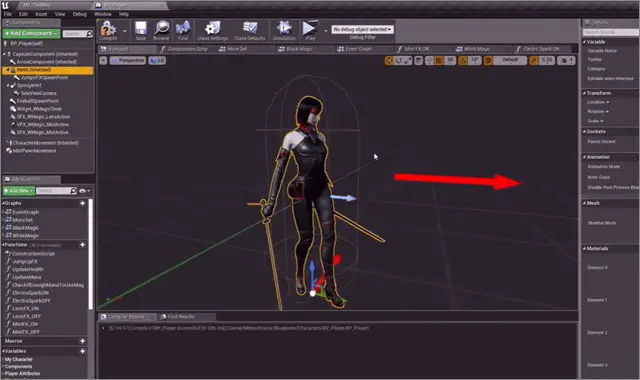Open the Default snap layer dropdown
This screenshot has width=640, height=380.
pyautogui.click(x=510, y=60)
